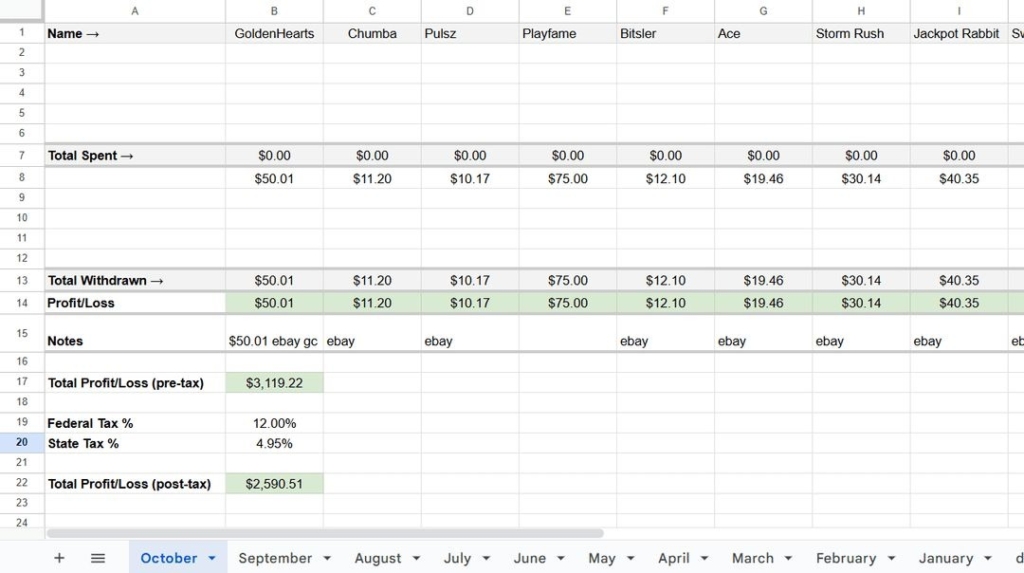Add a new sheet with plus button
Screen dimensions: 1024x573
pos(59,558)
